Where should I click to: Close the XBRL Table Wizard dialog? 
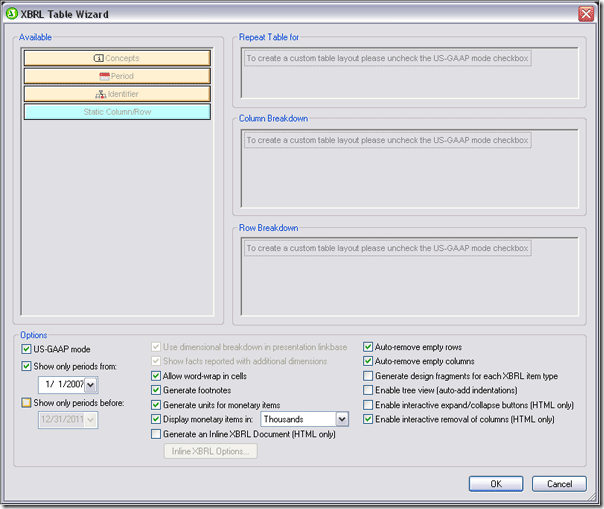586,14
